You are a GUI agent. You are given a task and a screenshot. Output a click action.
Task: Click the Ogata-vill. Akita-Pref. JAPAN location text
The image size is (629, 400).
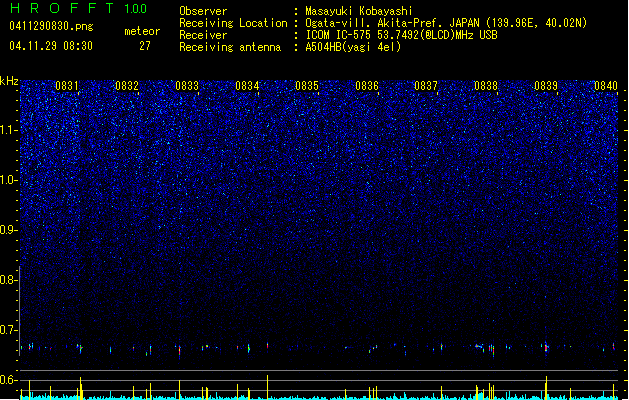click(x=446, y=23)
